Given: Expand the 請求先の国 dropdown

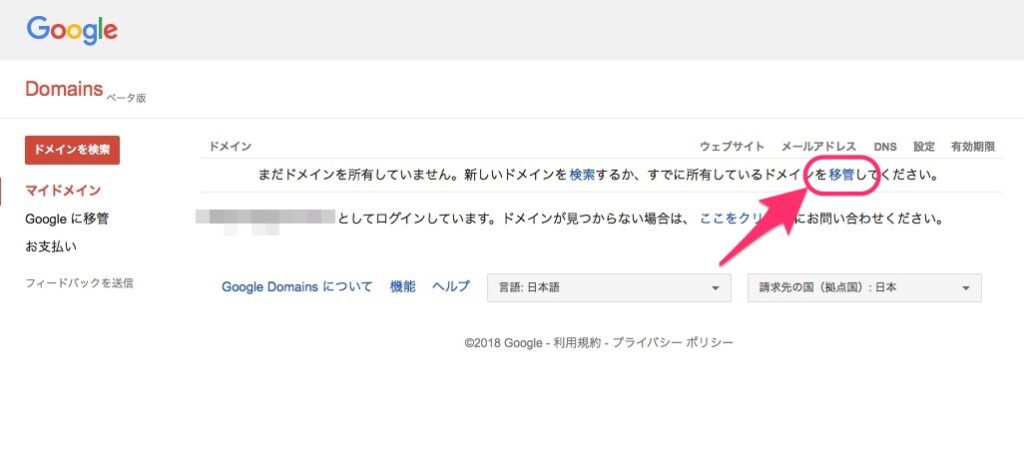Looking at the screenshot, I should (864, 288).
